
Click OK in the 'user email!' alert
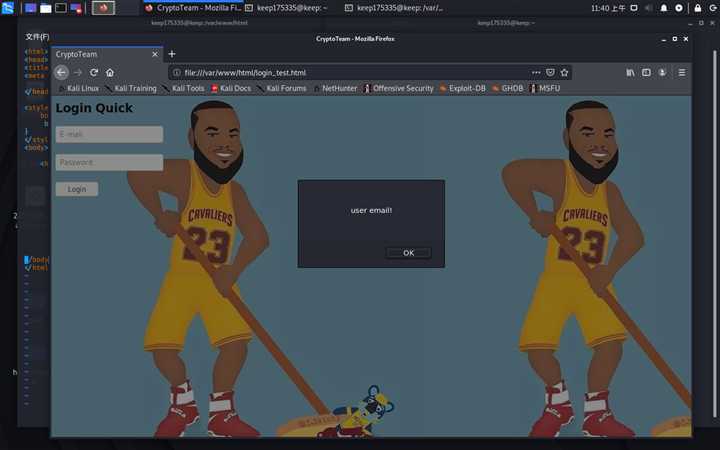408,253
